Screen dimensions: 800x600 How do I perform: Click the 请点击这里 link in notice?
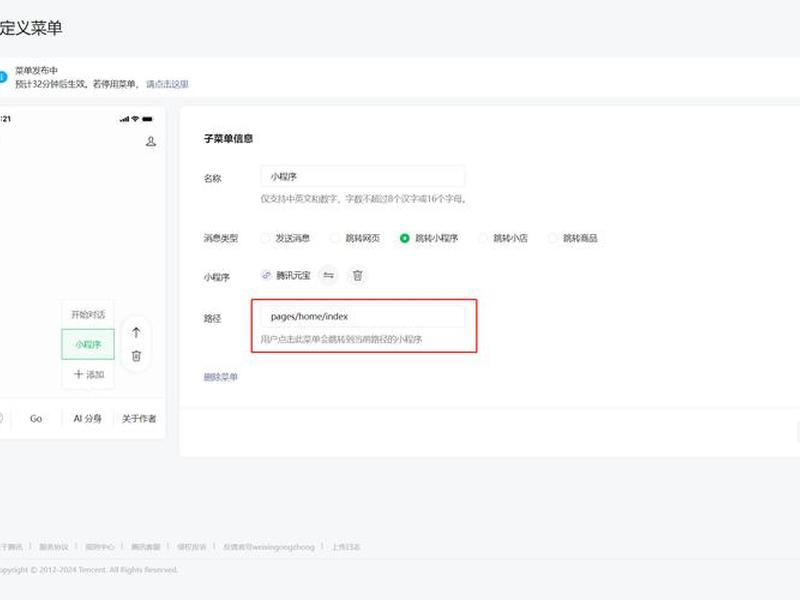pyautogui.click(x=167, y=84)
